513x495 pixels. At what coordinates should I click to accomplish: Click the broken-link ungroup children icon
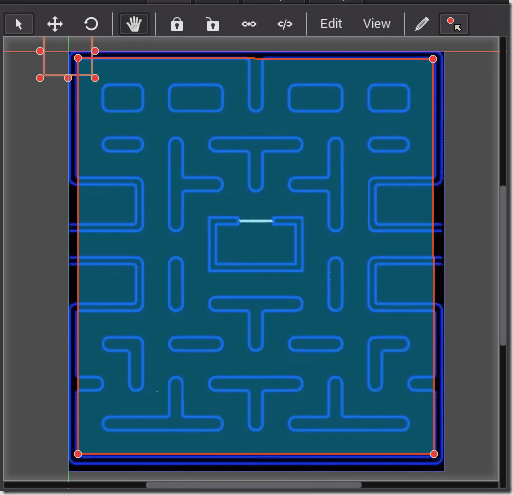(x=285, y=24)
